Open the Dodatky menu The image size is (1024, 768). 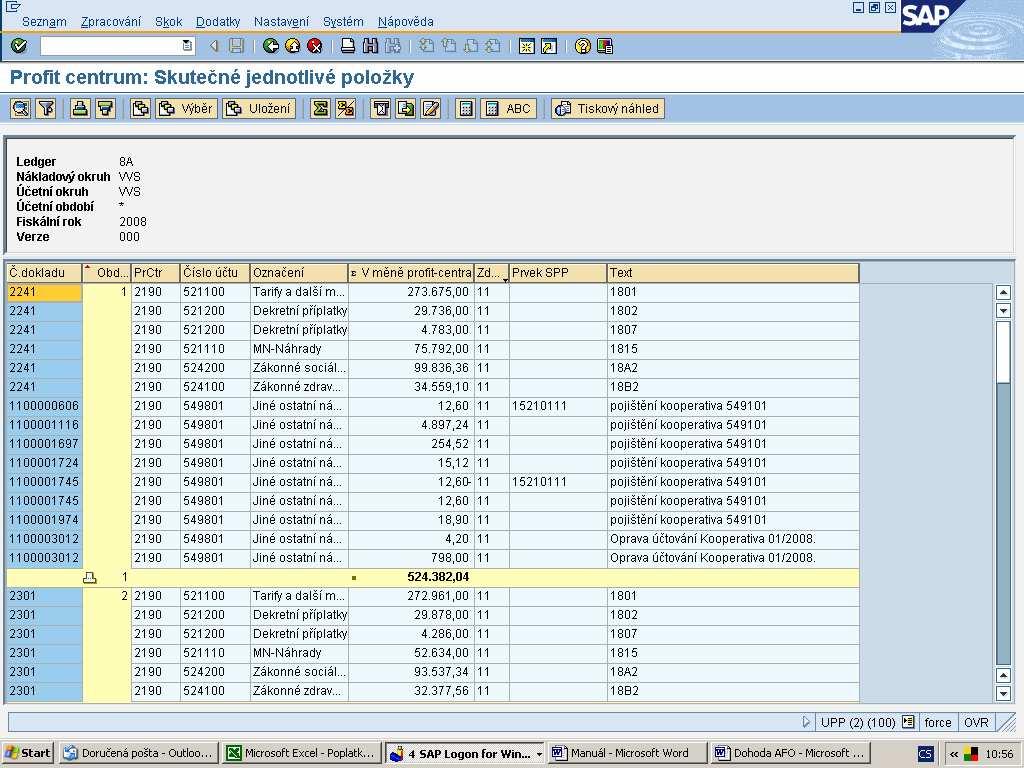(218, 22)
